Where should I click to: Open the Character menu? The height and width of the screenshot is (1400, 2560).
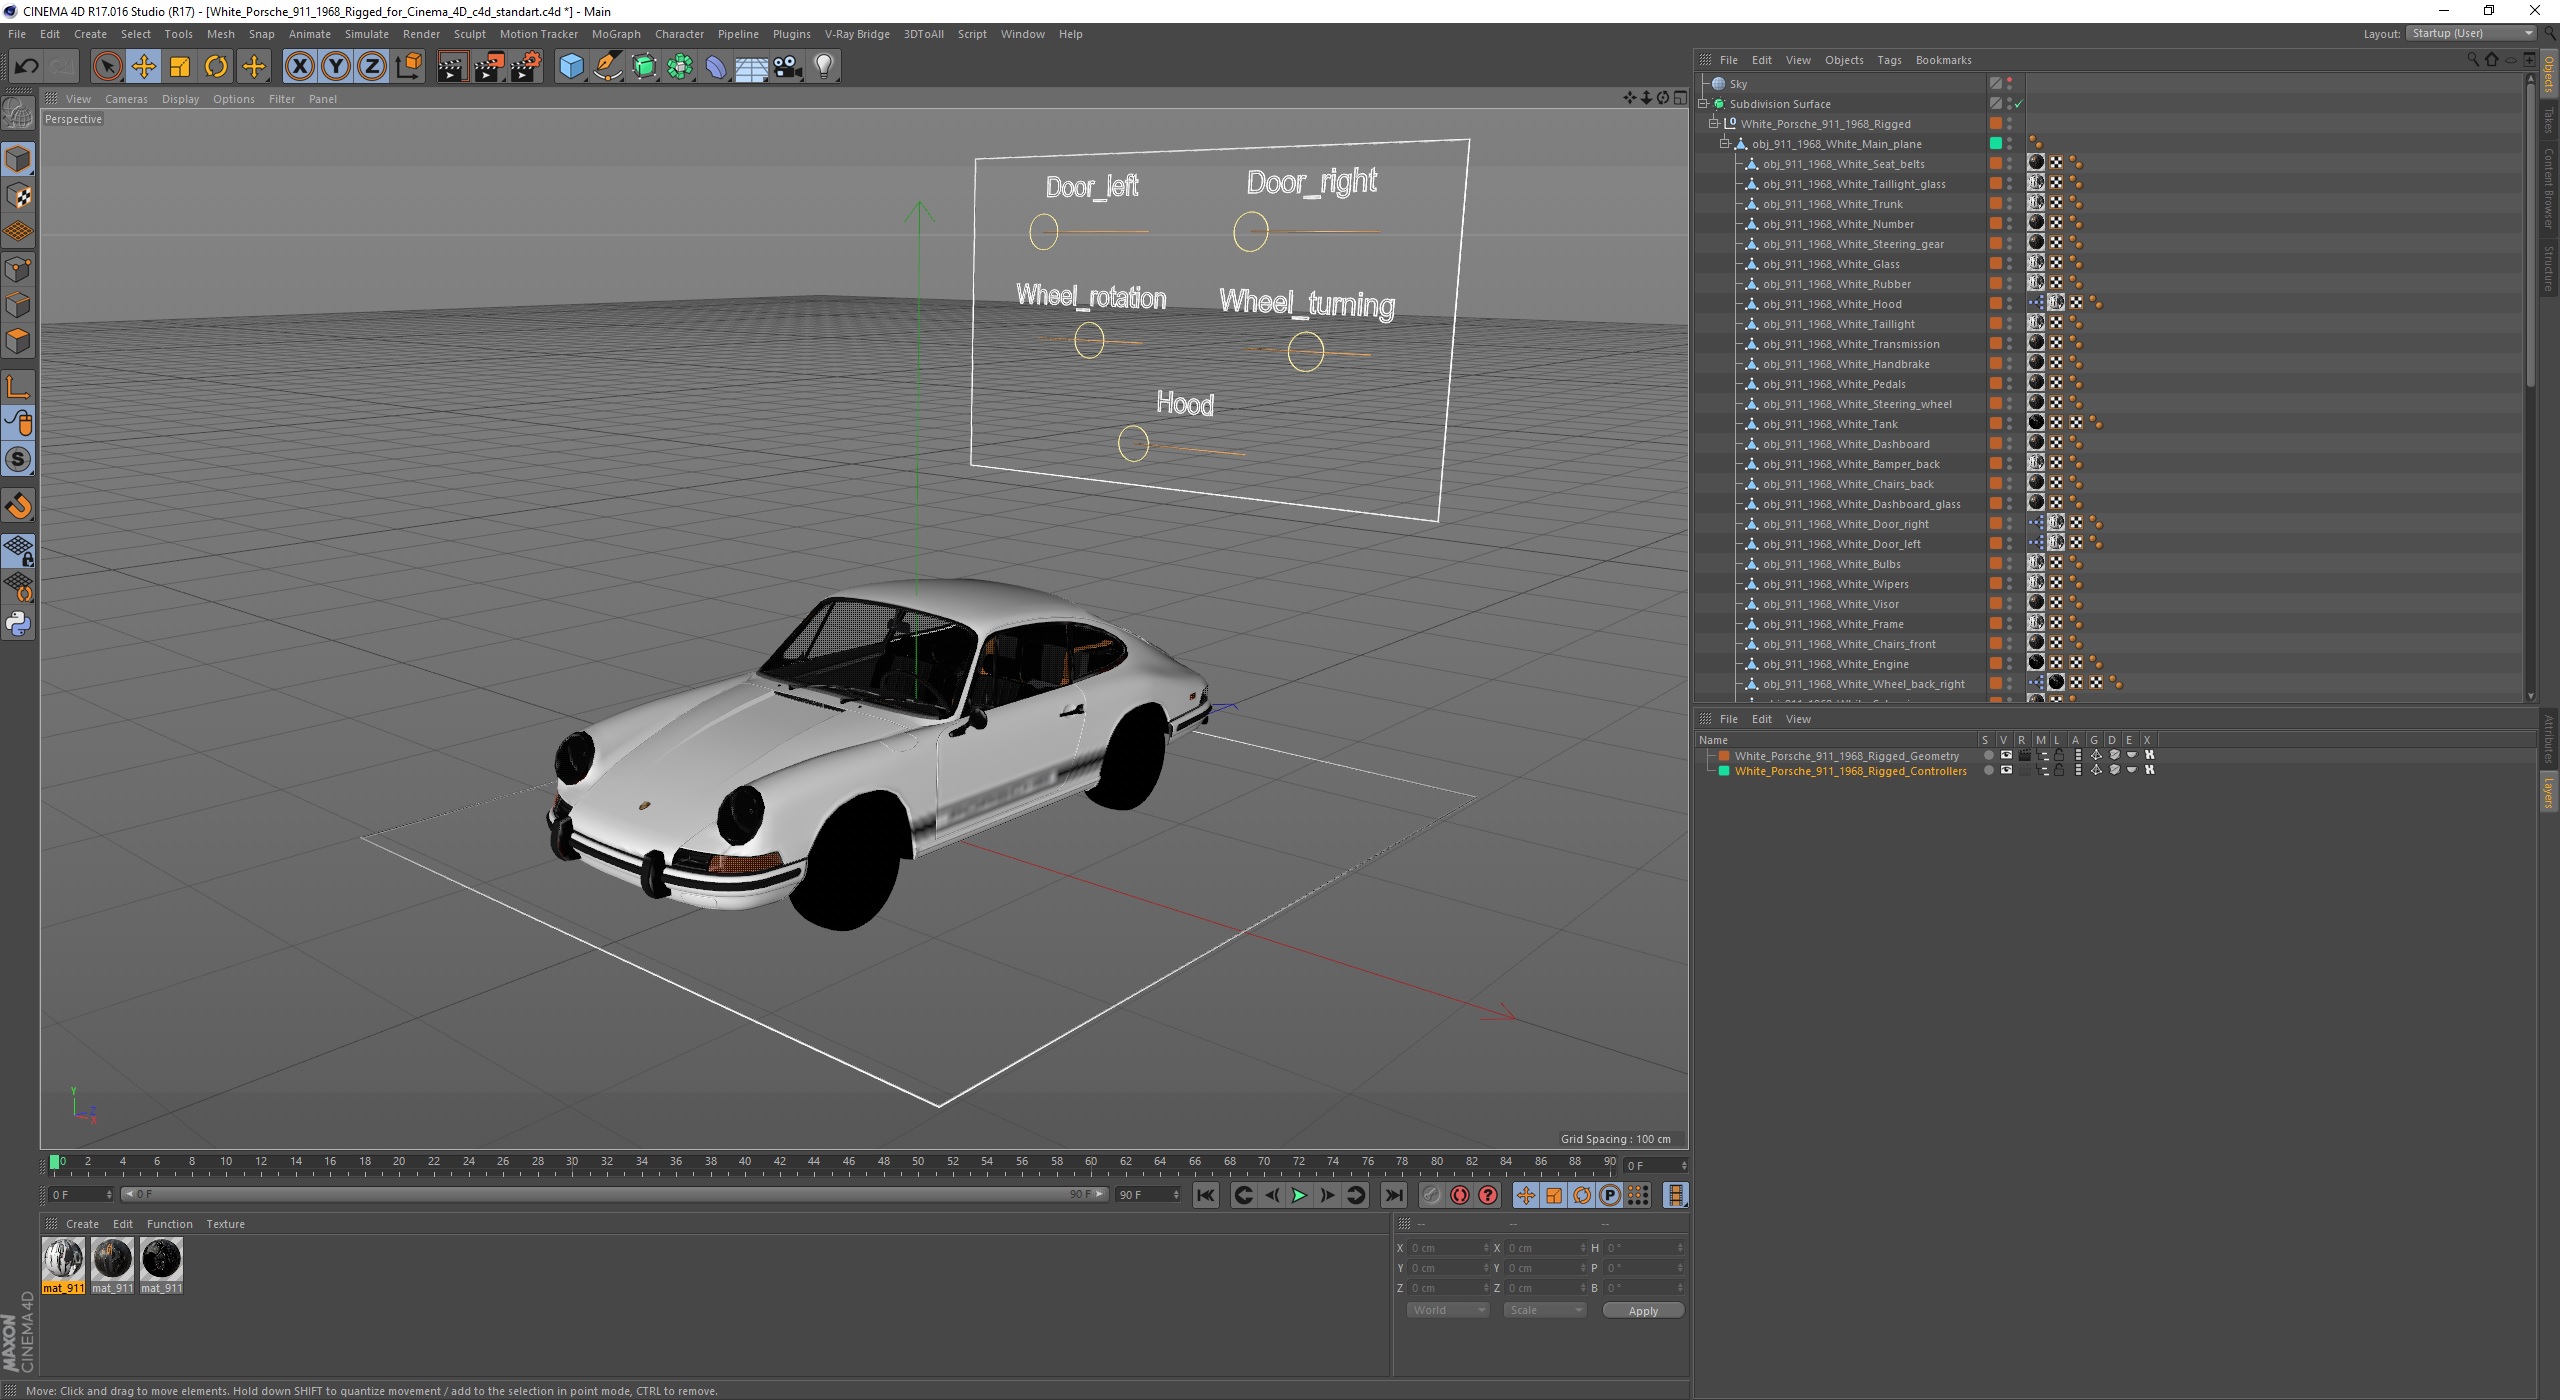pyautogui.click(x=679, y=34)
